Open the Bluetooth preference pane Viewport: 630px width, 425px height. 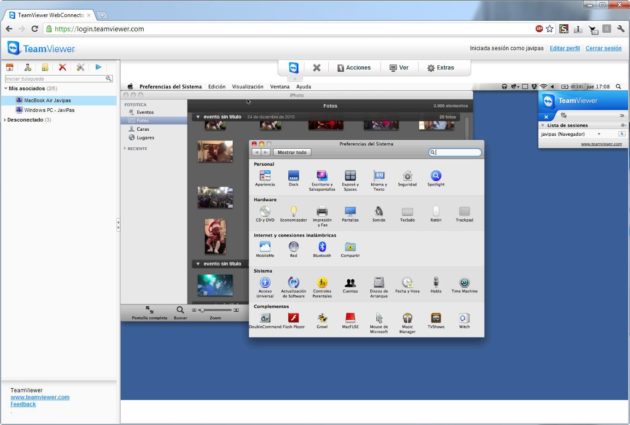[x=322, y=245]
